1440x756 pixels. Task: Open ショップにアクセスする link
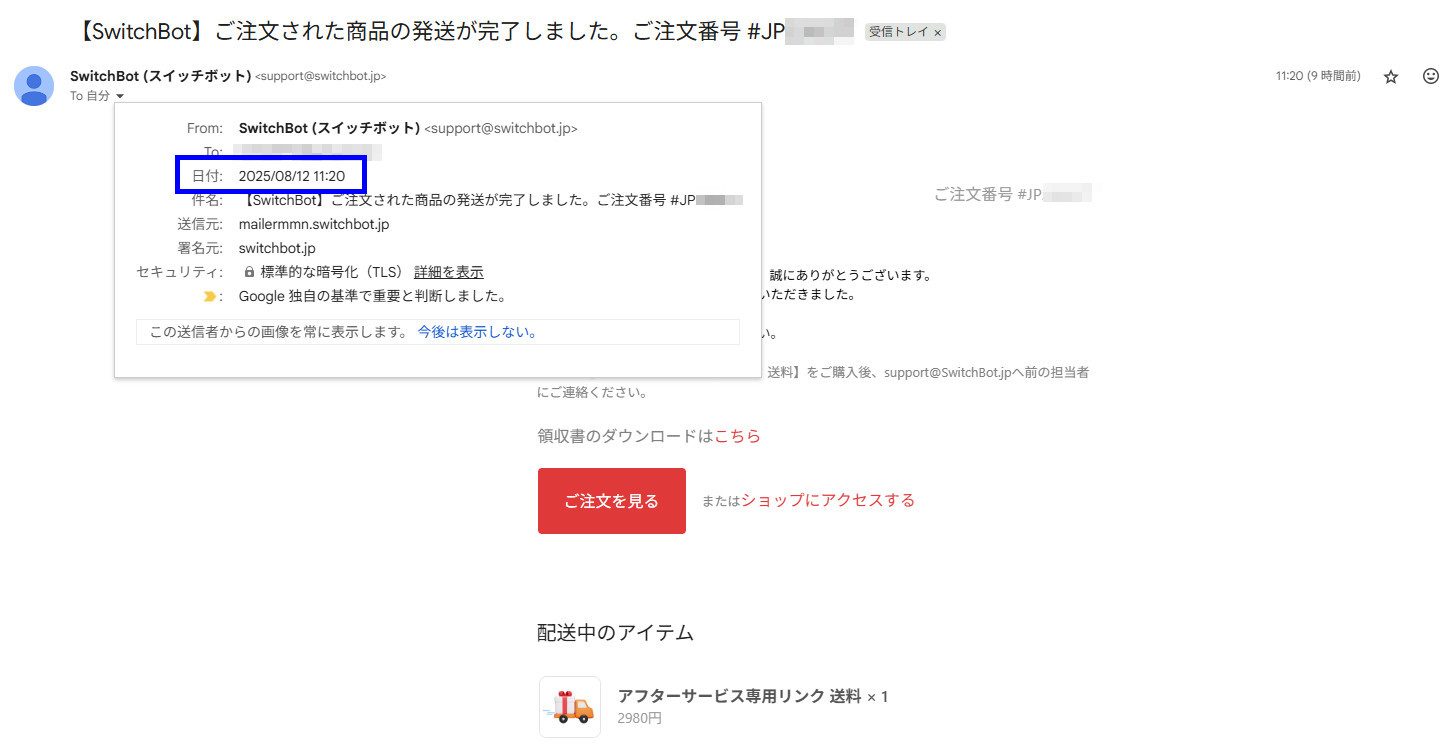tap(828, 500)
